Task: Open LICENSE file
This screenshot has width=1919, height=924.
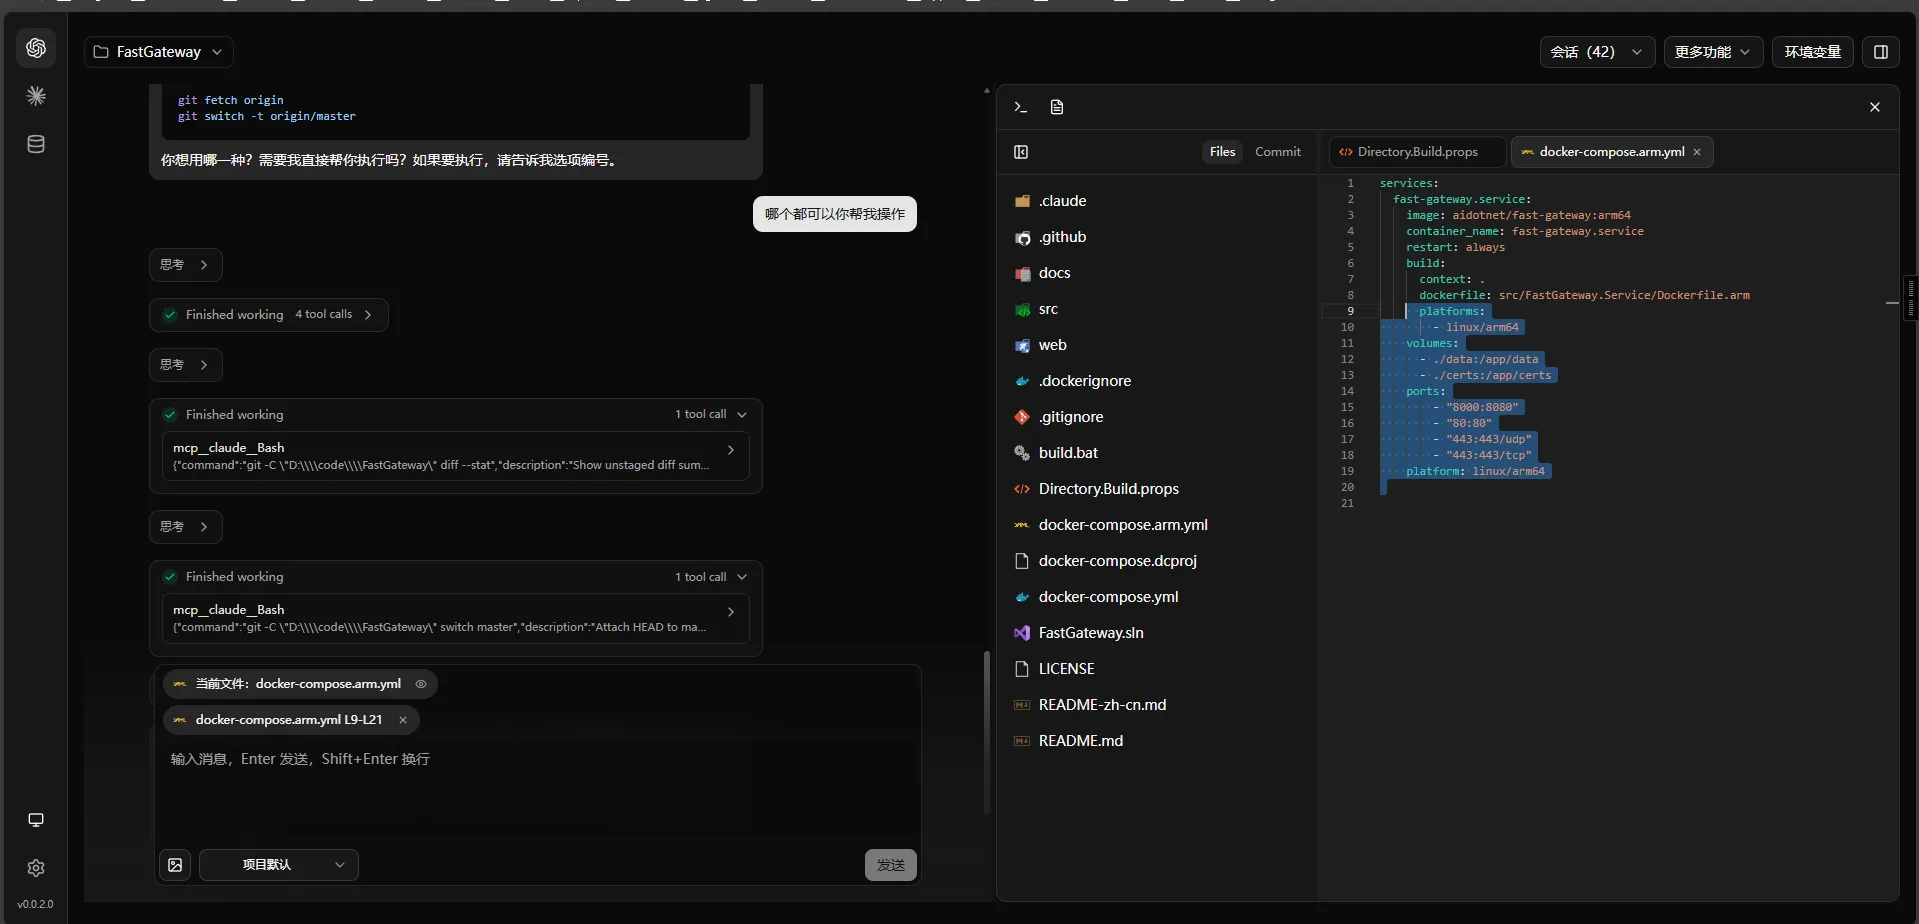Action: [1156, 669]
